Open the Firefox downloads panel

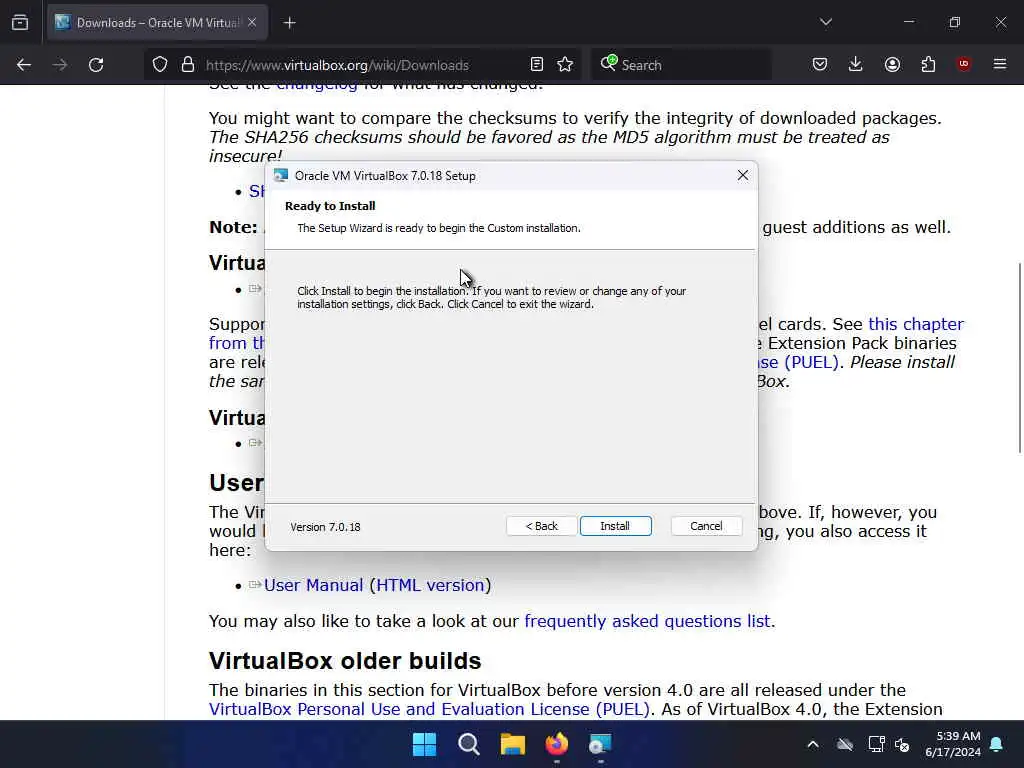(x=856, y=64)
